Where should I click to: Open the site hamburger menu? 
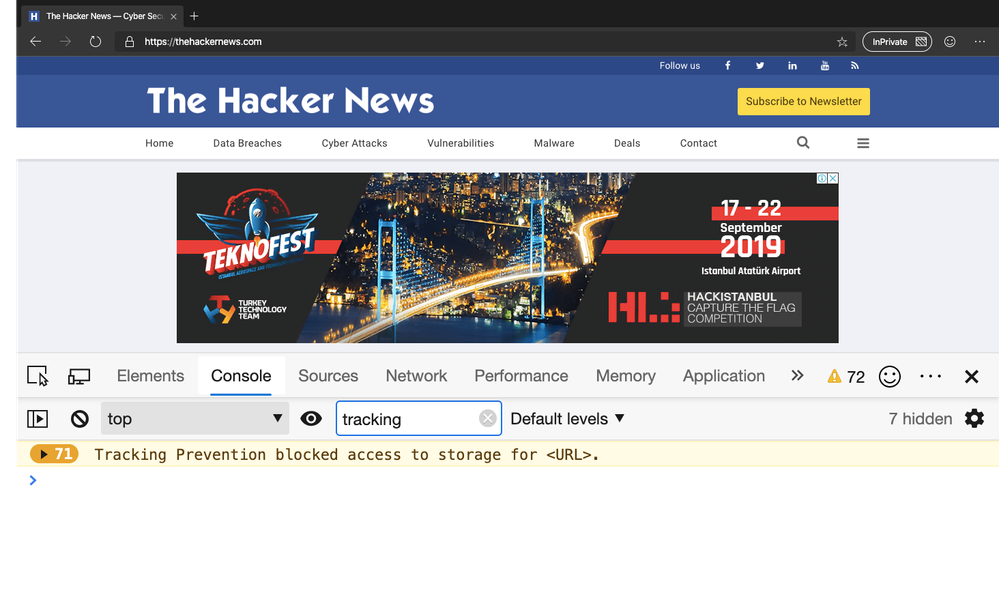[x=863, y=143]
